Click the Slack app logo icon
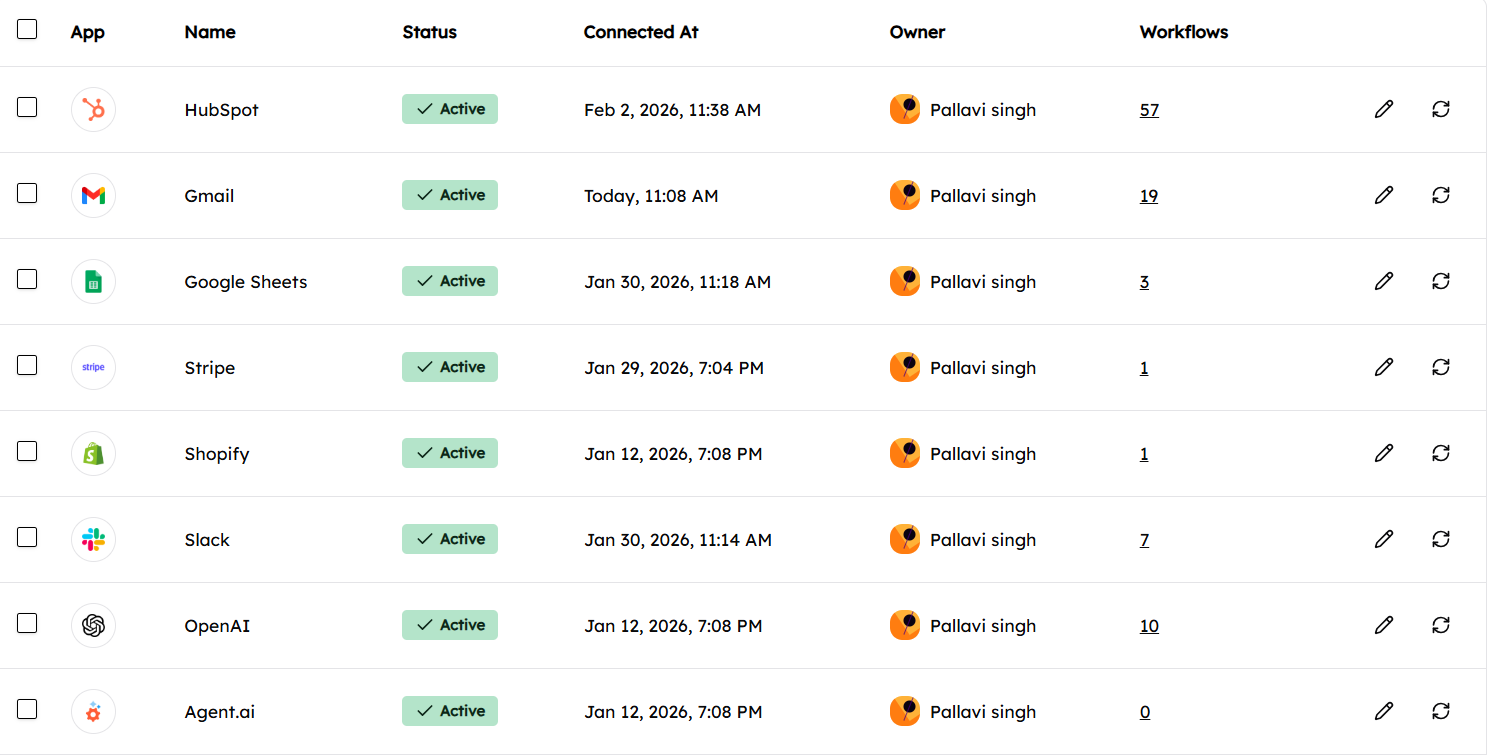The height and width of the screenshot is (755, 1491). click(x=93, y=540)
